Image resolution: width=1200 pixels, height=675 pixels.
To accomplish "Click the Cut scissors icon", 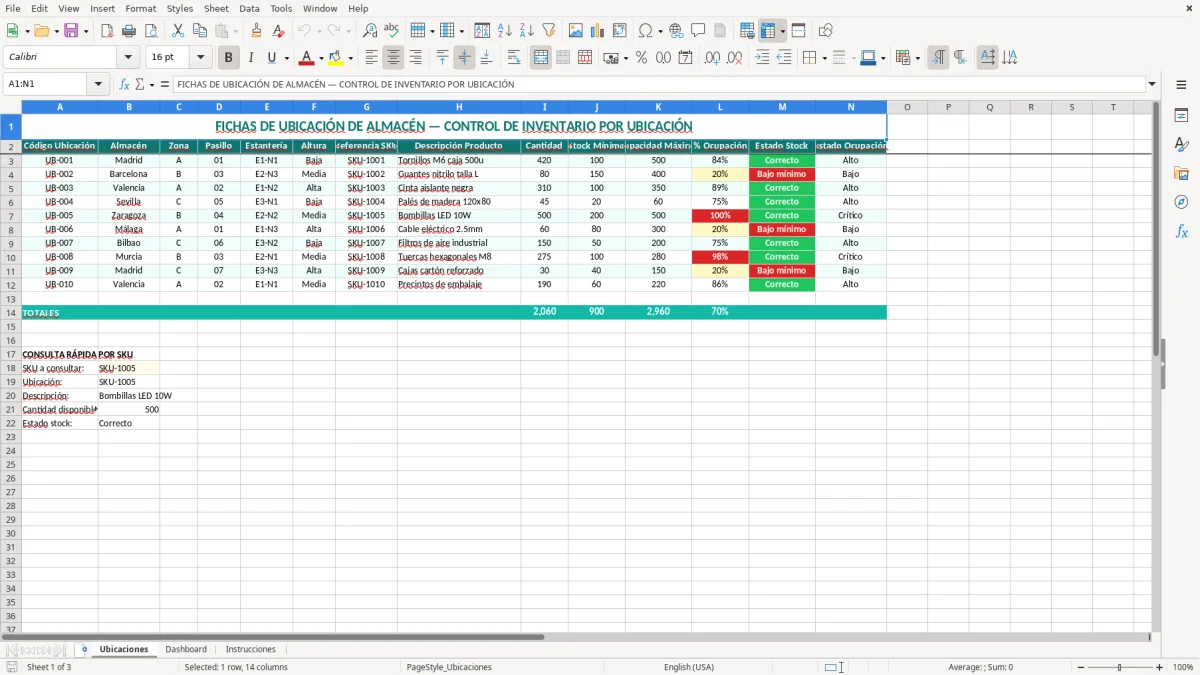I will (178, 31).
